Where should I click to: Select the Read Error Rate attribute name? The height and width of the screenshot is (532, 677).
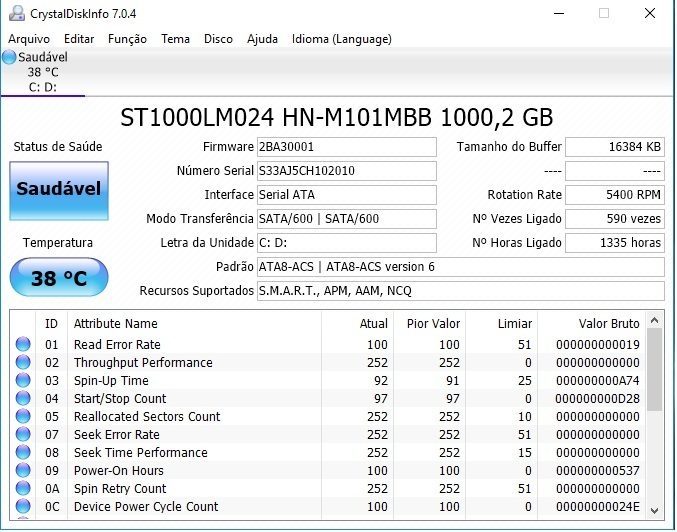pos(117,345)
